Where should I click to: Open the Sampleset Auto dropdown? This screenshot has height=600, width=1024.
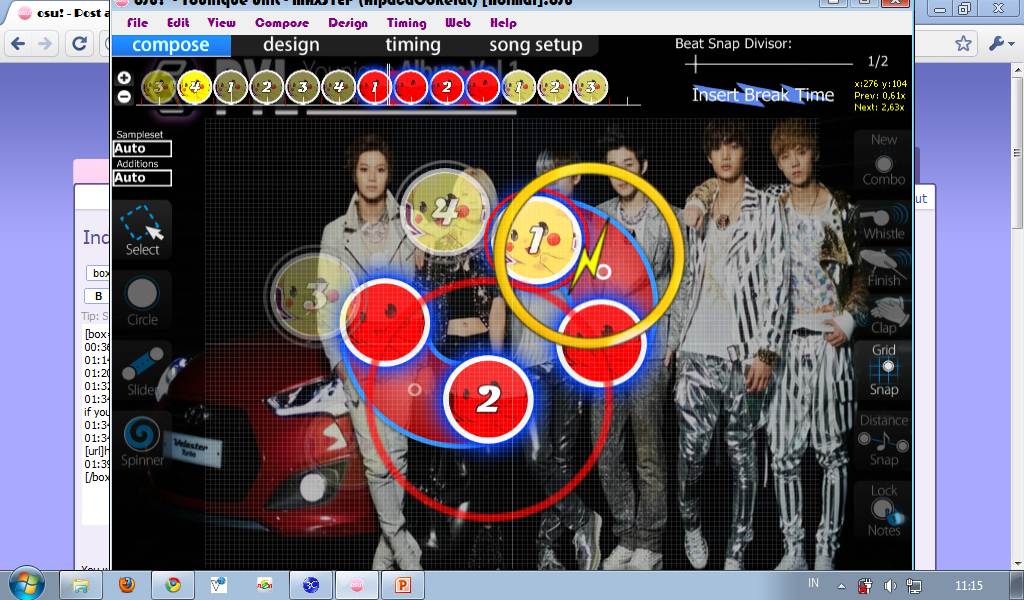click(x=142, y=149)
